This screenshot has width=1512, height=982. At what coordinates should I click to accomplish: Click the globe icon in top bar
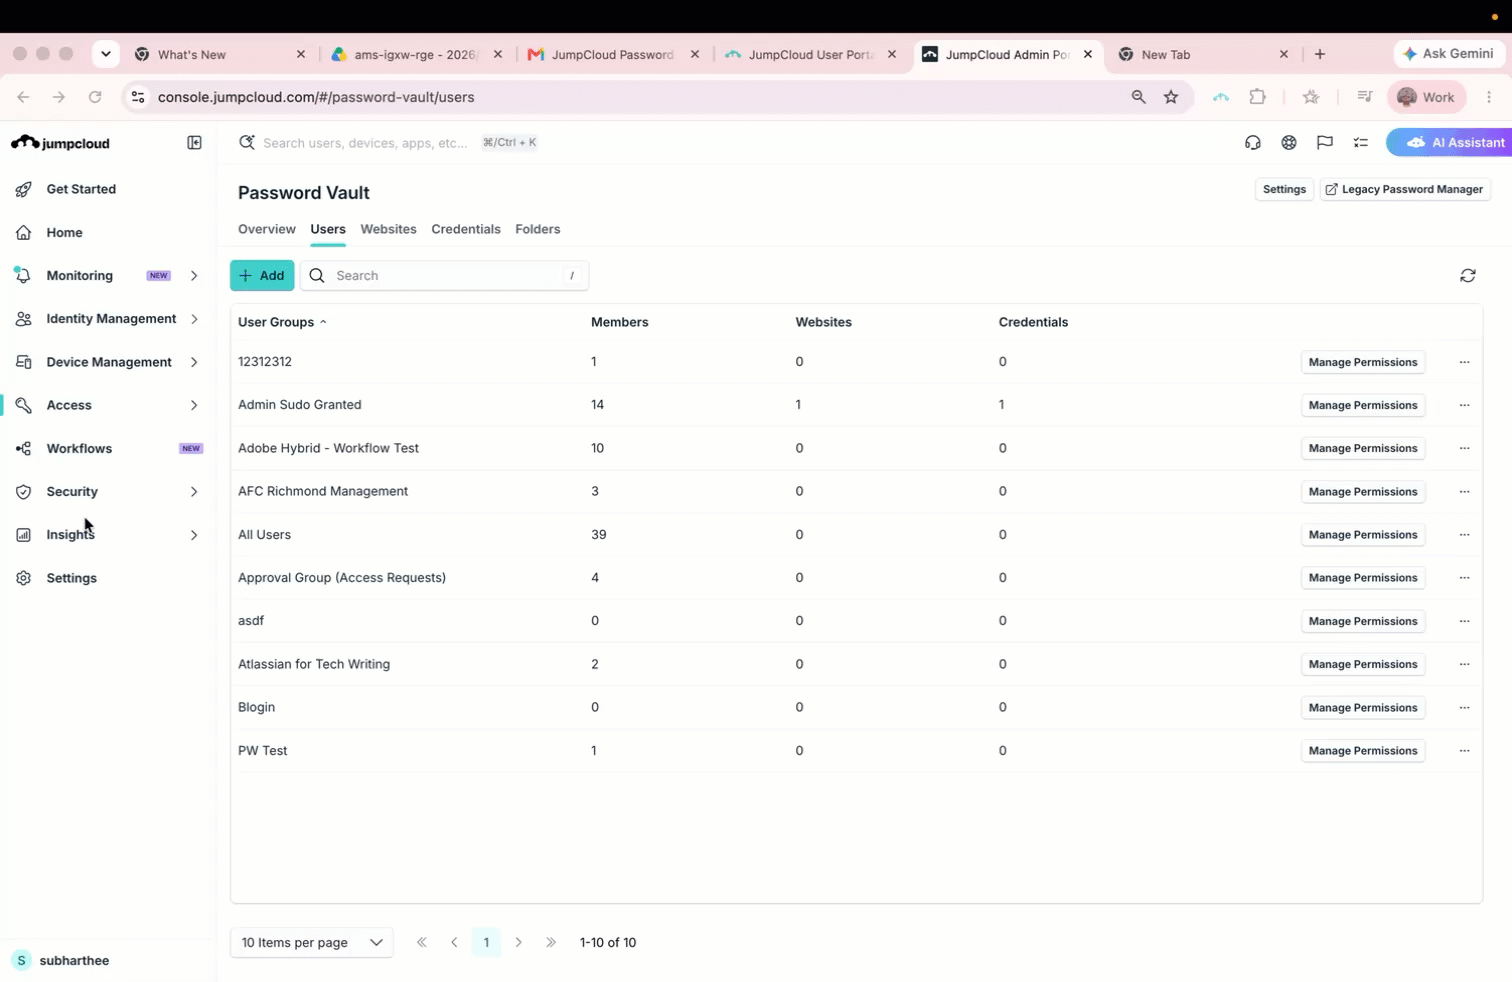(x=1289, y=143)
